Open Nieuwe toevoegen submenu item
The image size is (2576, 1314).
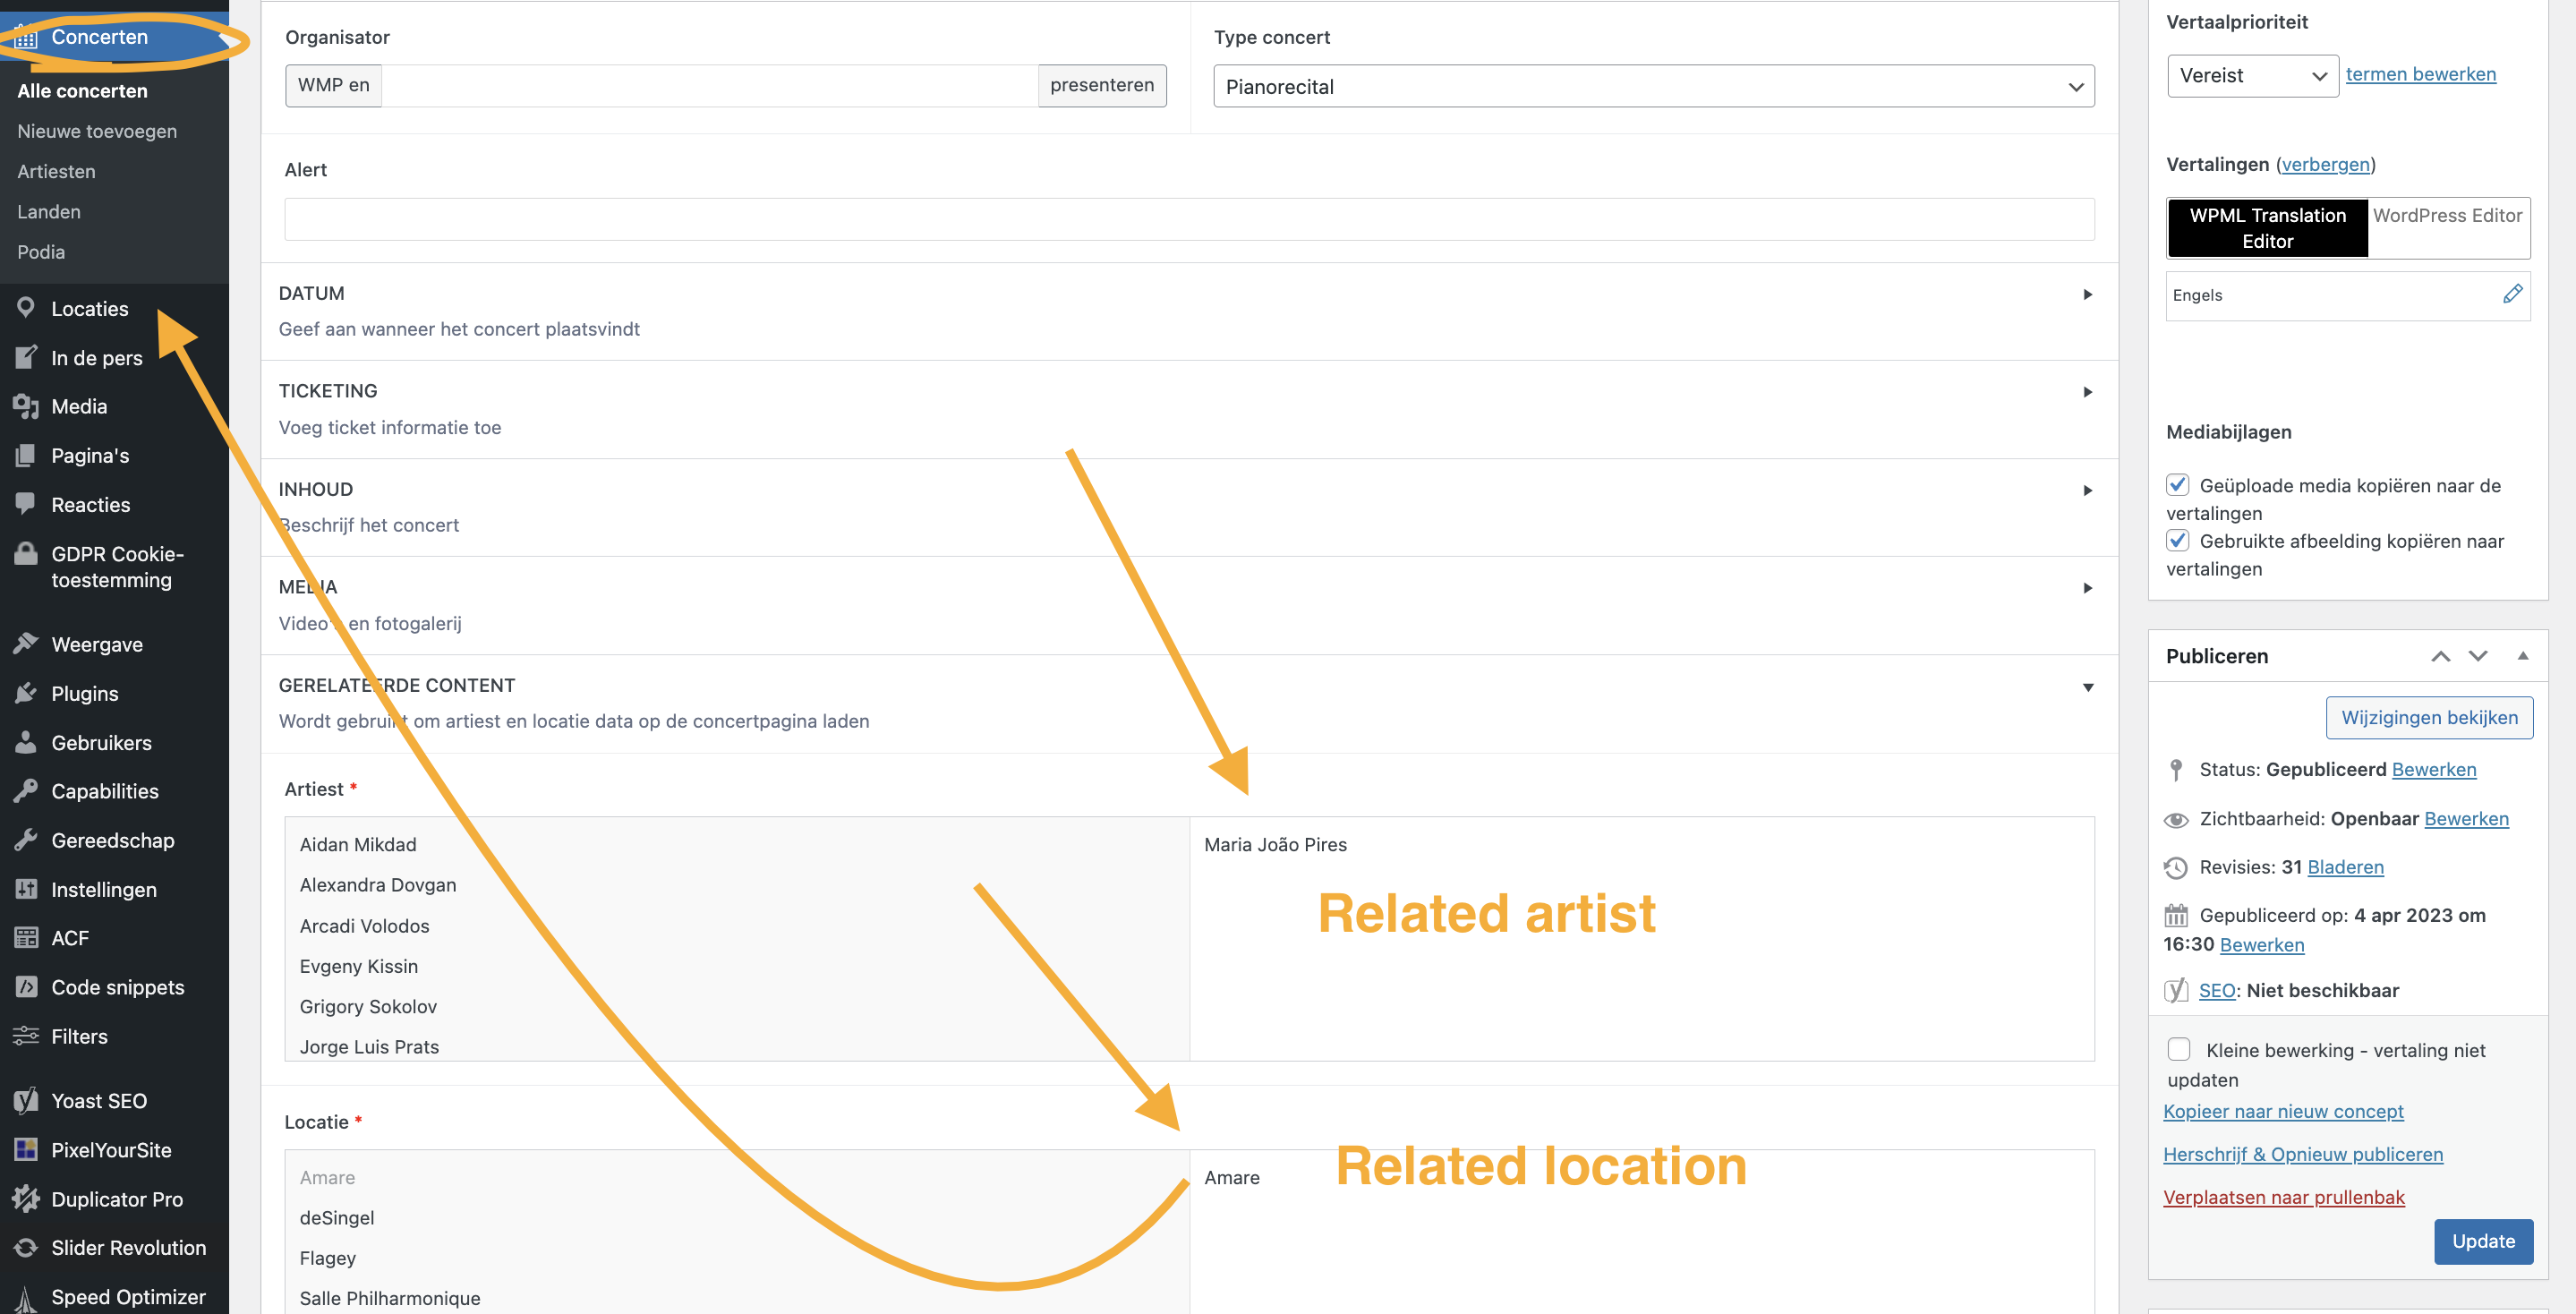(x=97, y=131)
